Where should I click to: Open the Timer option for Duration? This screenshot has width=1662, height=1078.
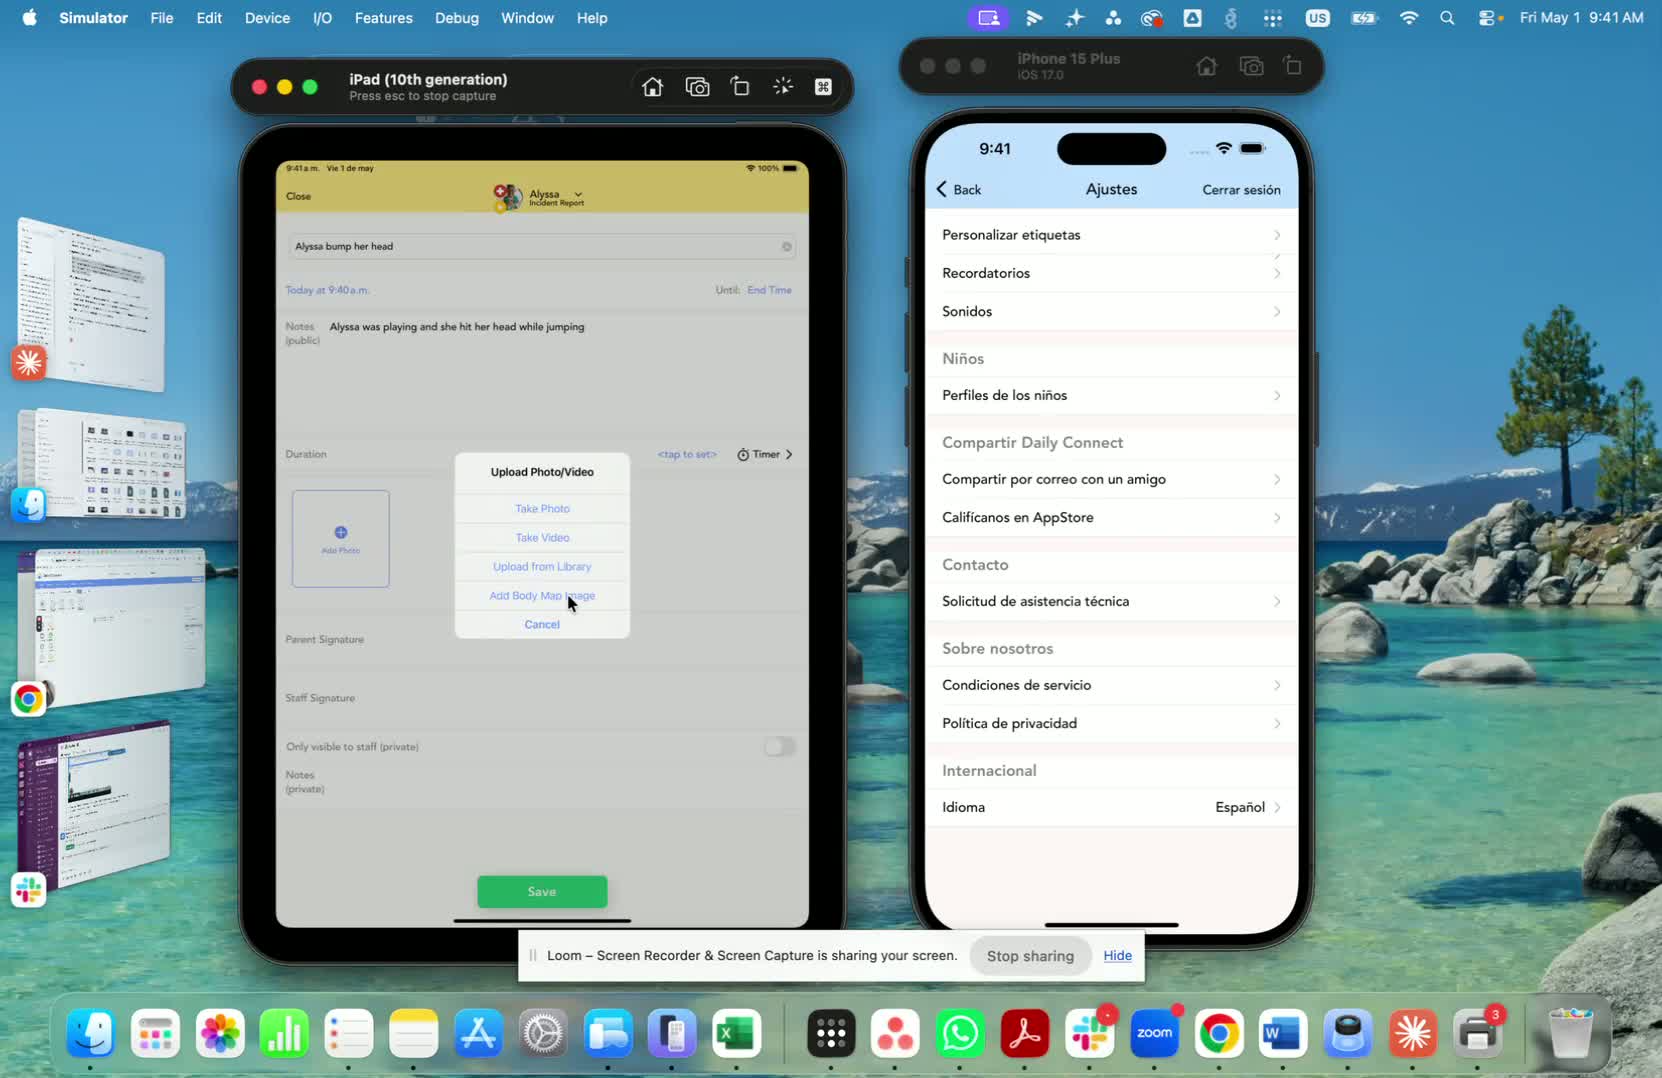pyautogui.click(x=765, y=454)
